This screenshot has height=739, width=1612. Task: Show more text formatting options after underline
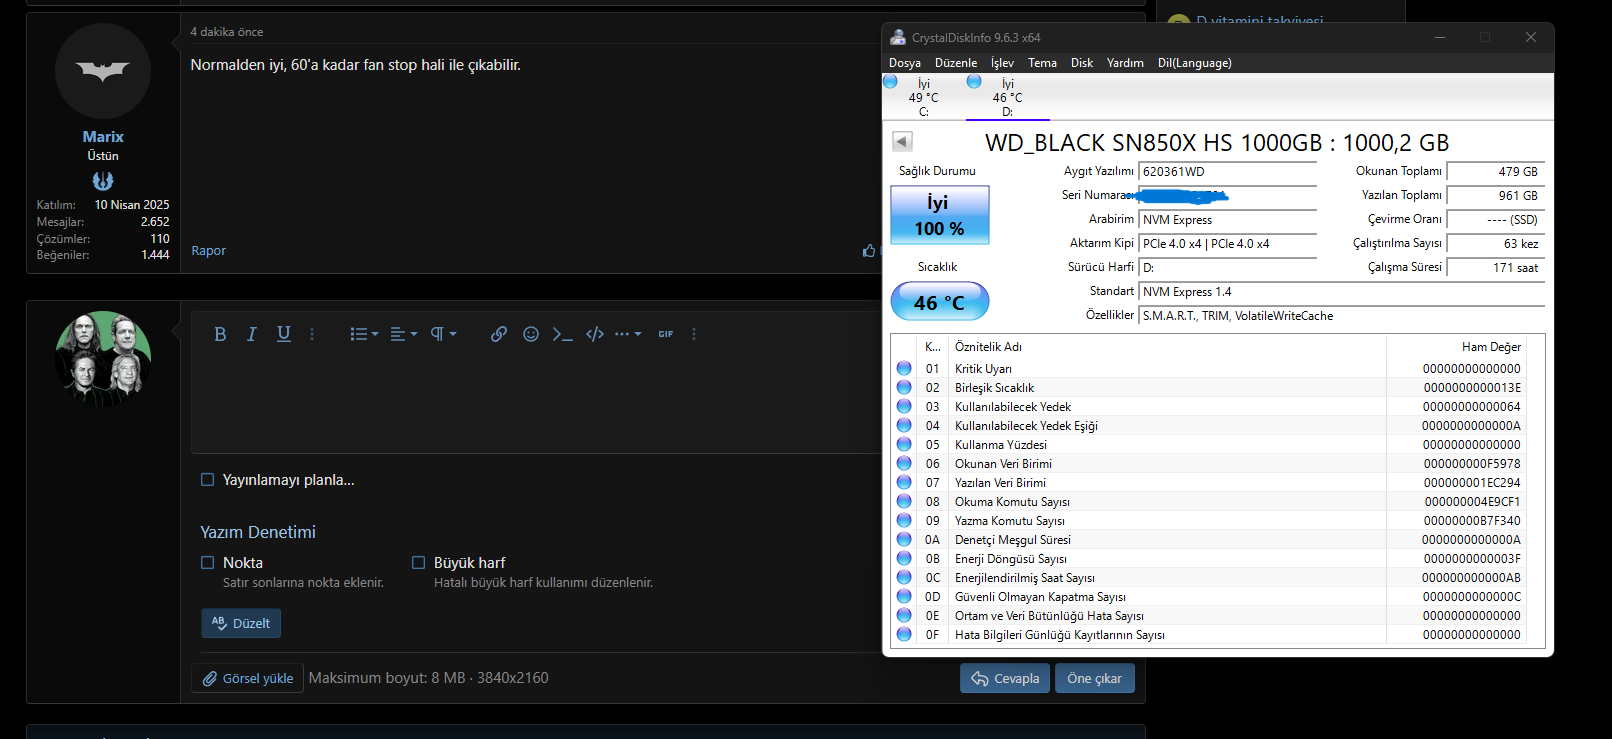312,334
